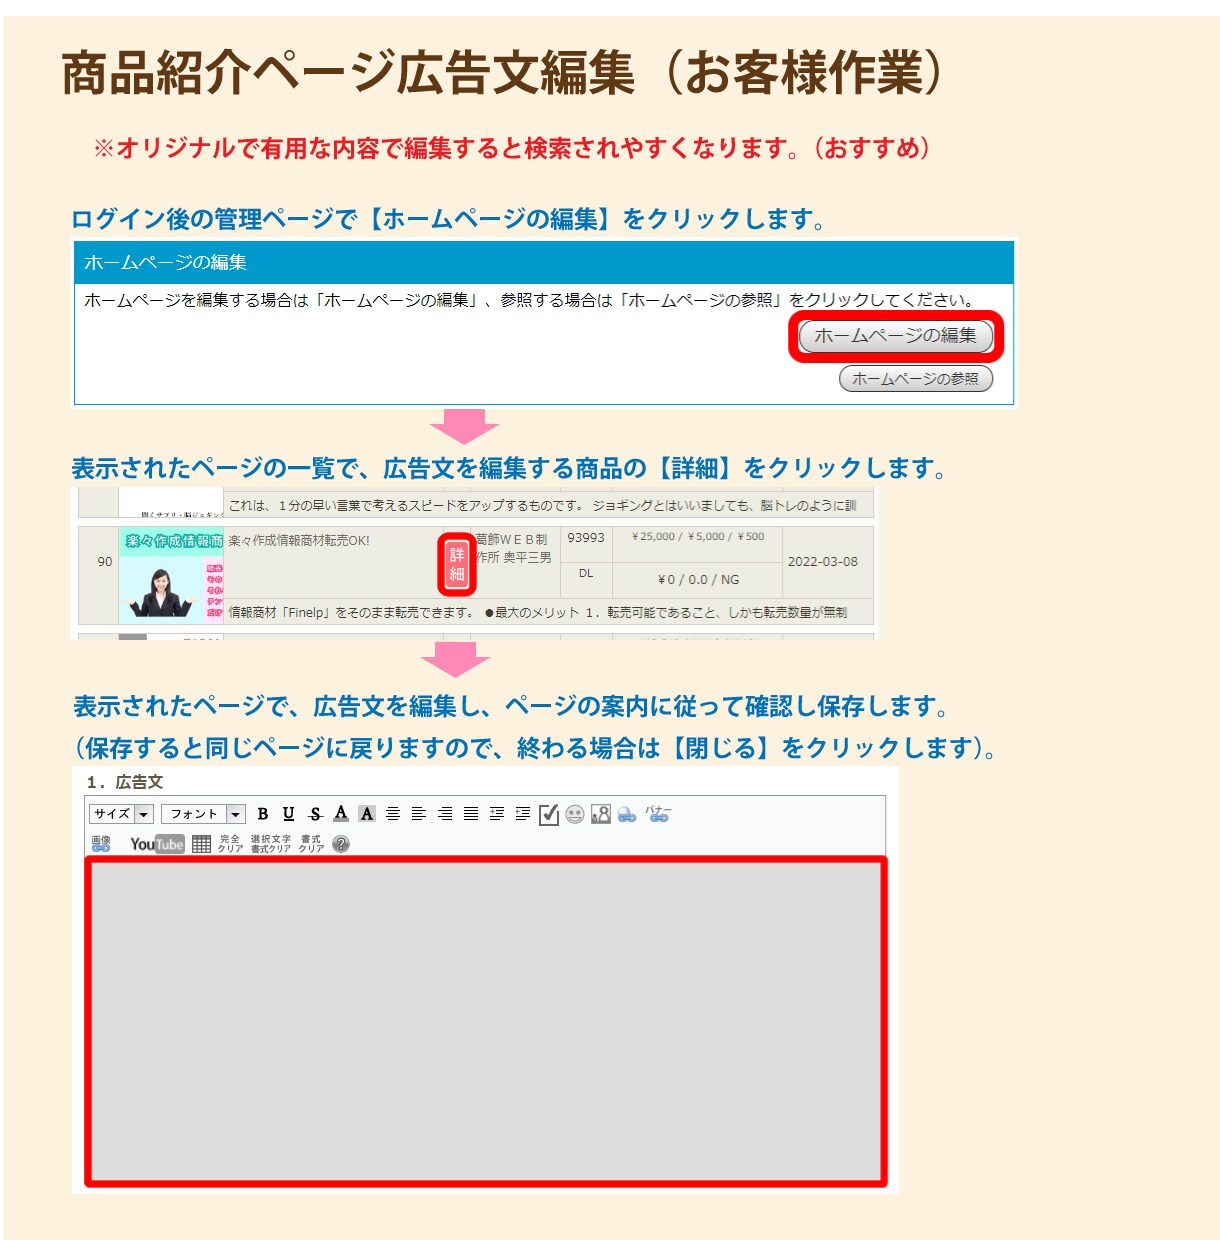Click the date 2022-03-08
This screenshot has height=1240, width=1220.
tap(823, 562)
